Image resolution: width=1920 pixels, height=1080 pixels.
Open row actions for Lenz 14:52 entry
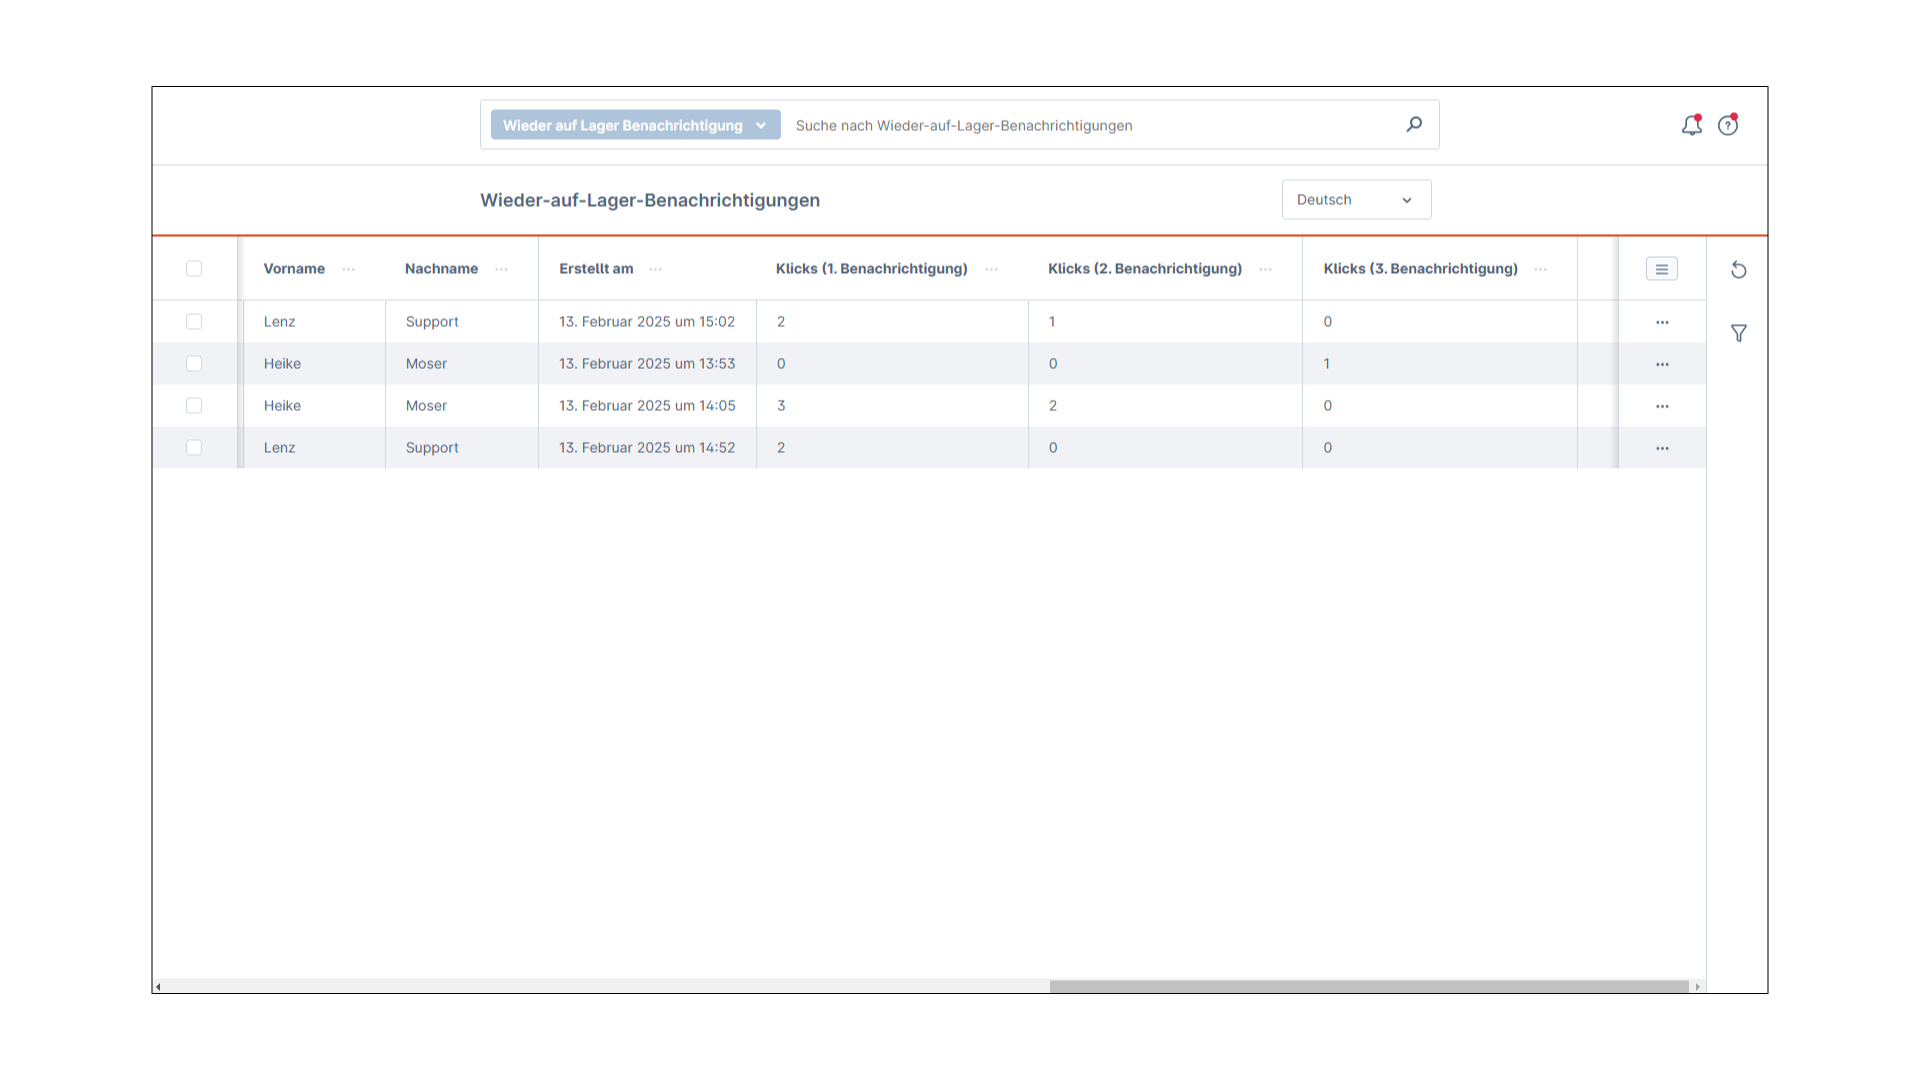1662,448
